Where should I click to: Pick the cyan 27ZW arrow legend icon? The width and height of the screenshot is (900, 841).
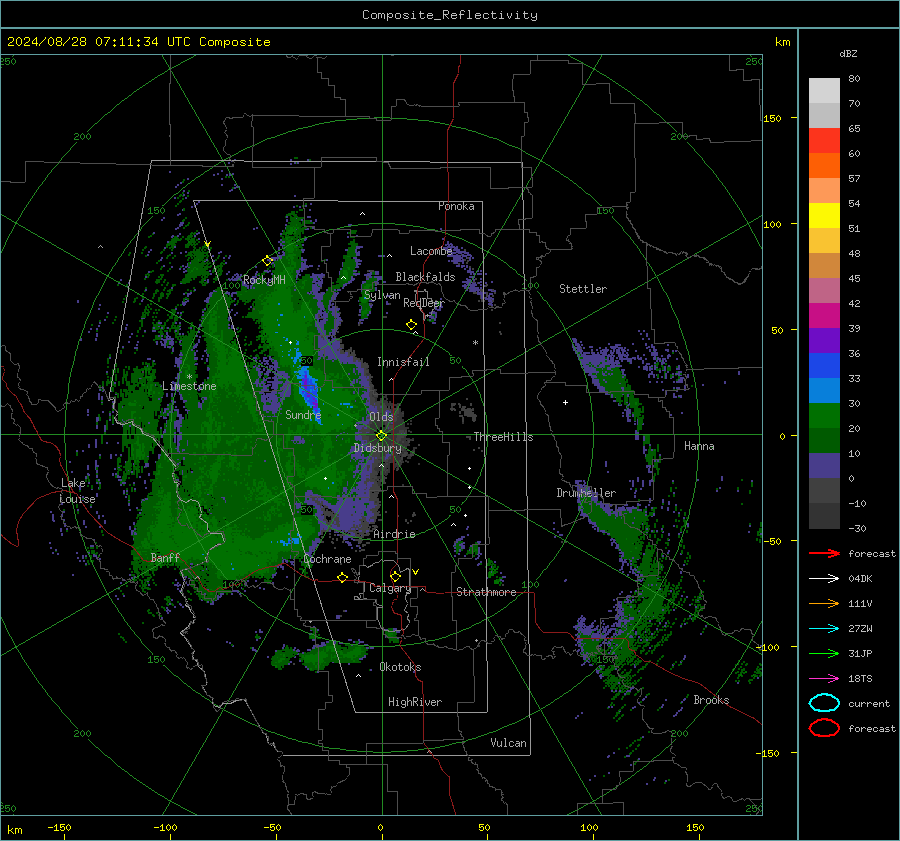tap(824, 629)
